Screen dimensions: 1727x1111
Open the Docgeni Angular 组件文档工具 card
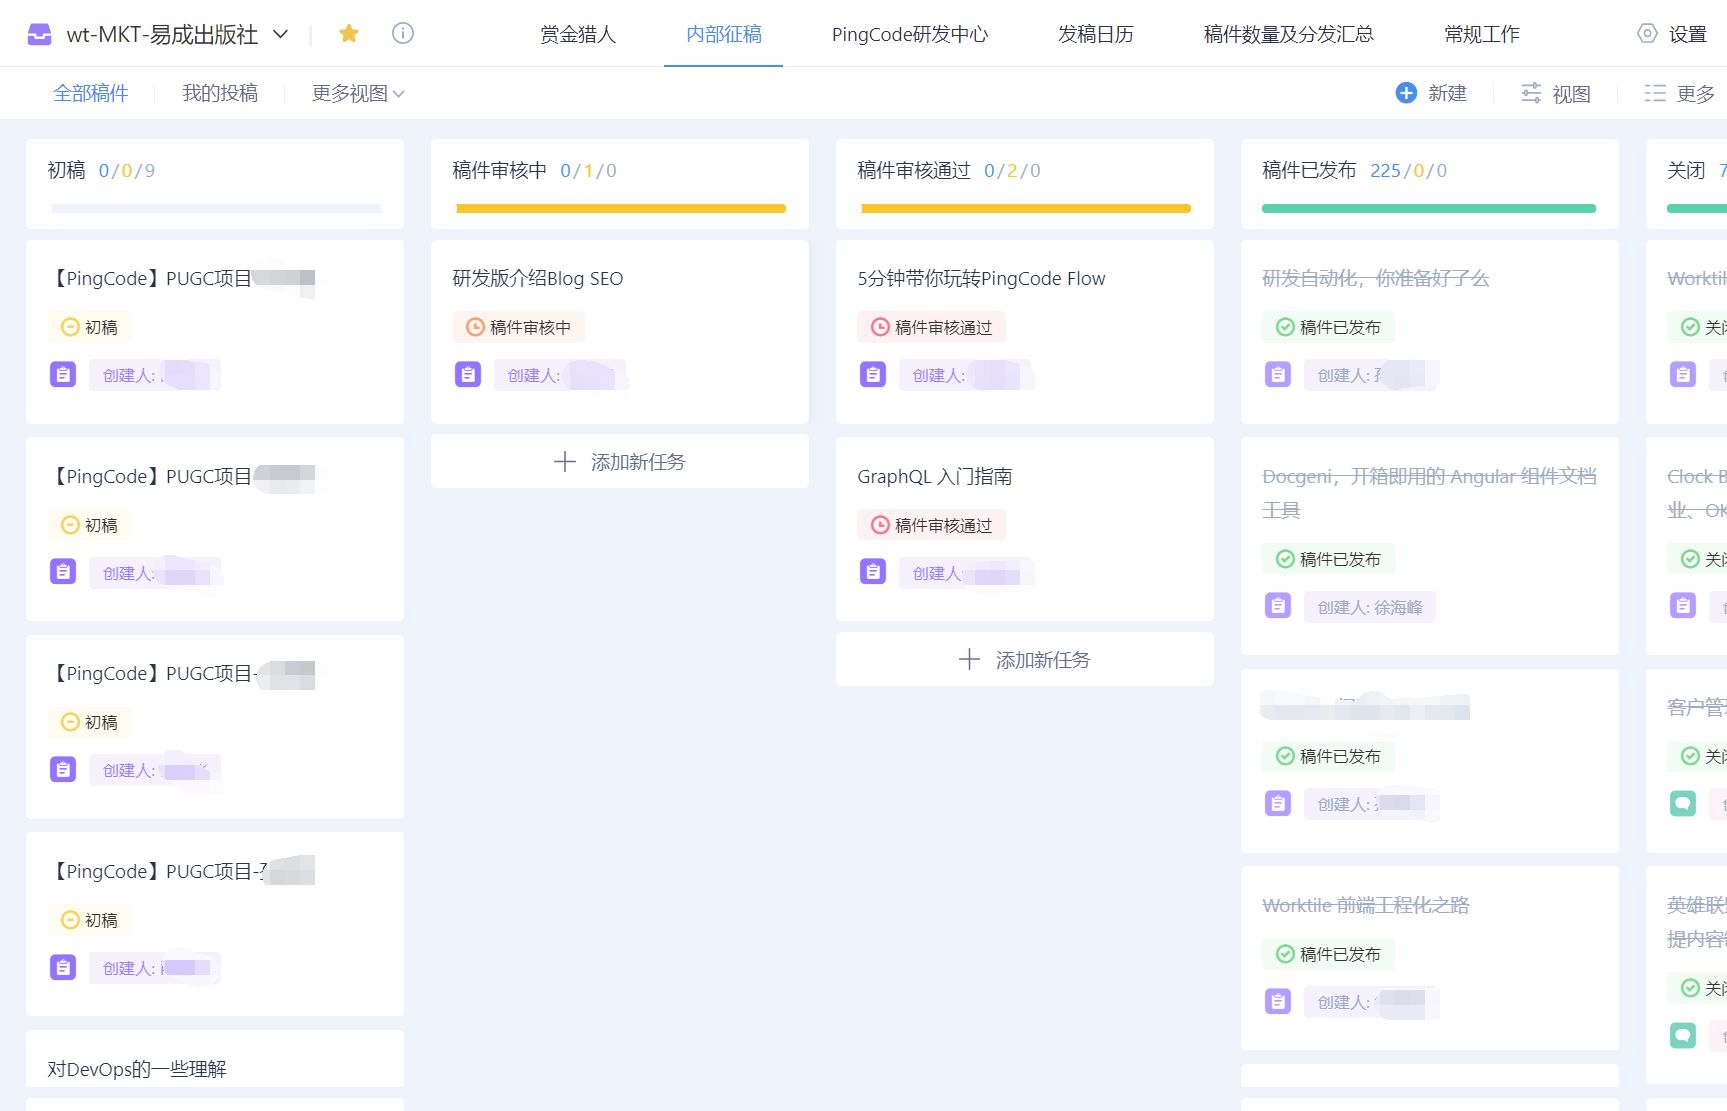pyautogui.click(x=1430, y=546)
